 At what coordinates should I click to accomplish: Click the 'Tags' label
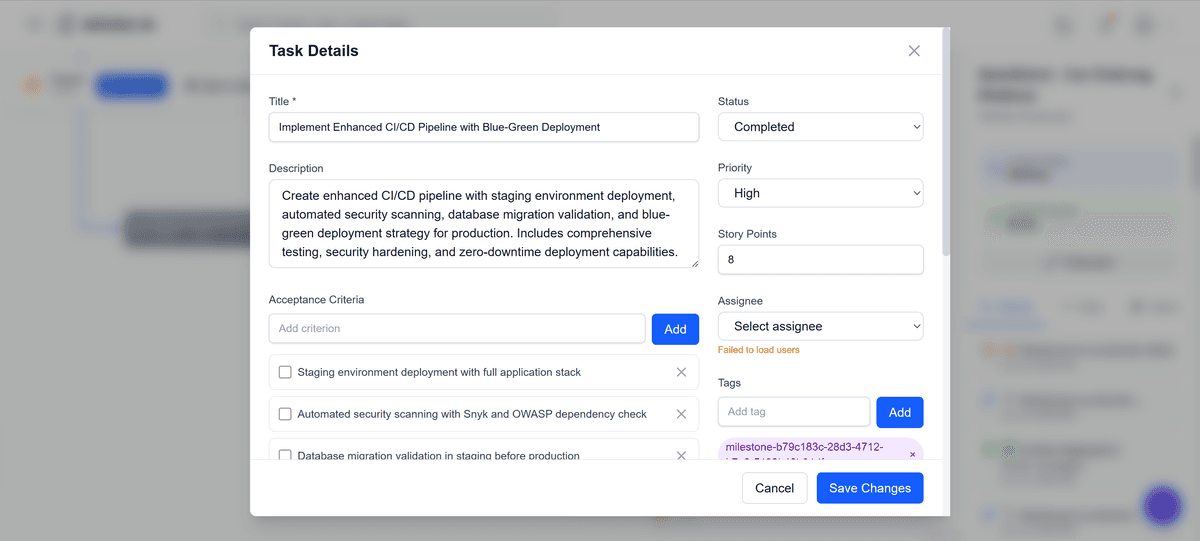pos(729,383)
